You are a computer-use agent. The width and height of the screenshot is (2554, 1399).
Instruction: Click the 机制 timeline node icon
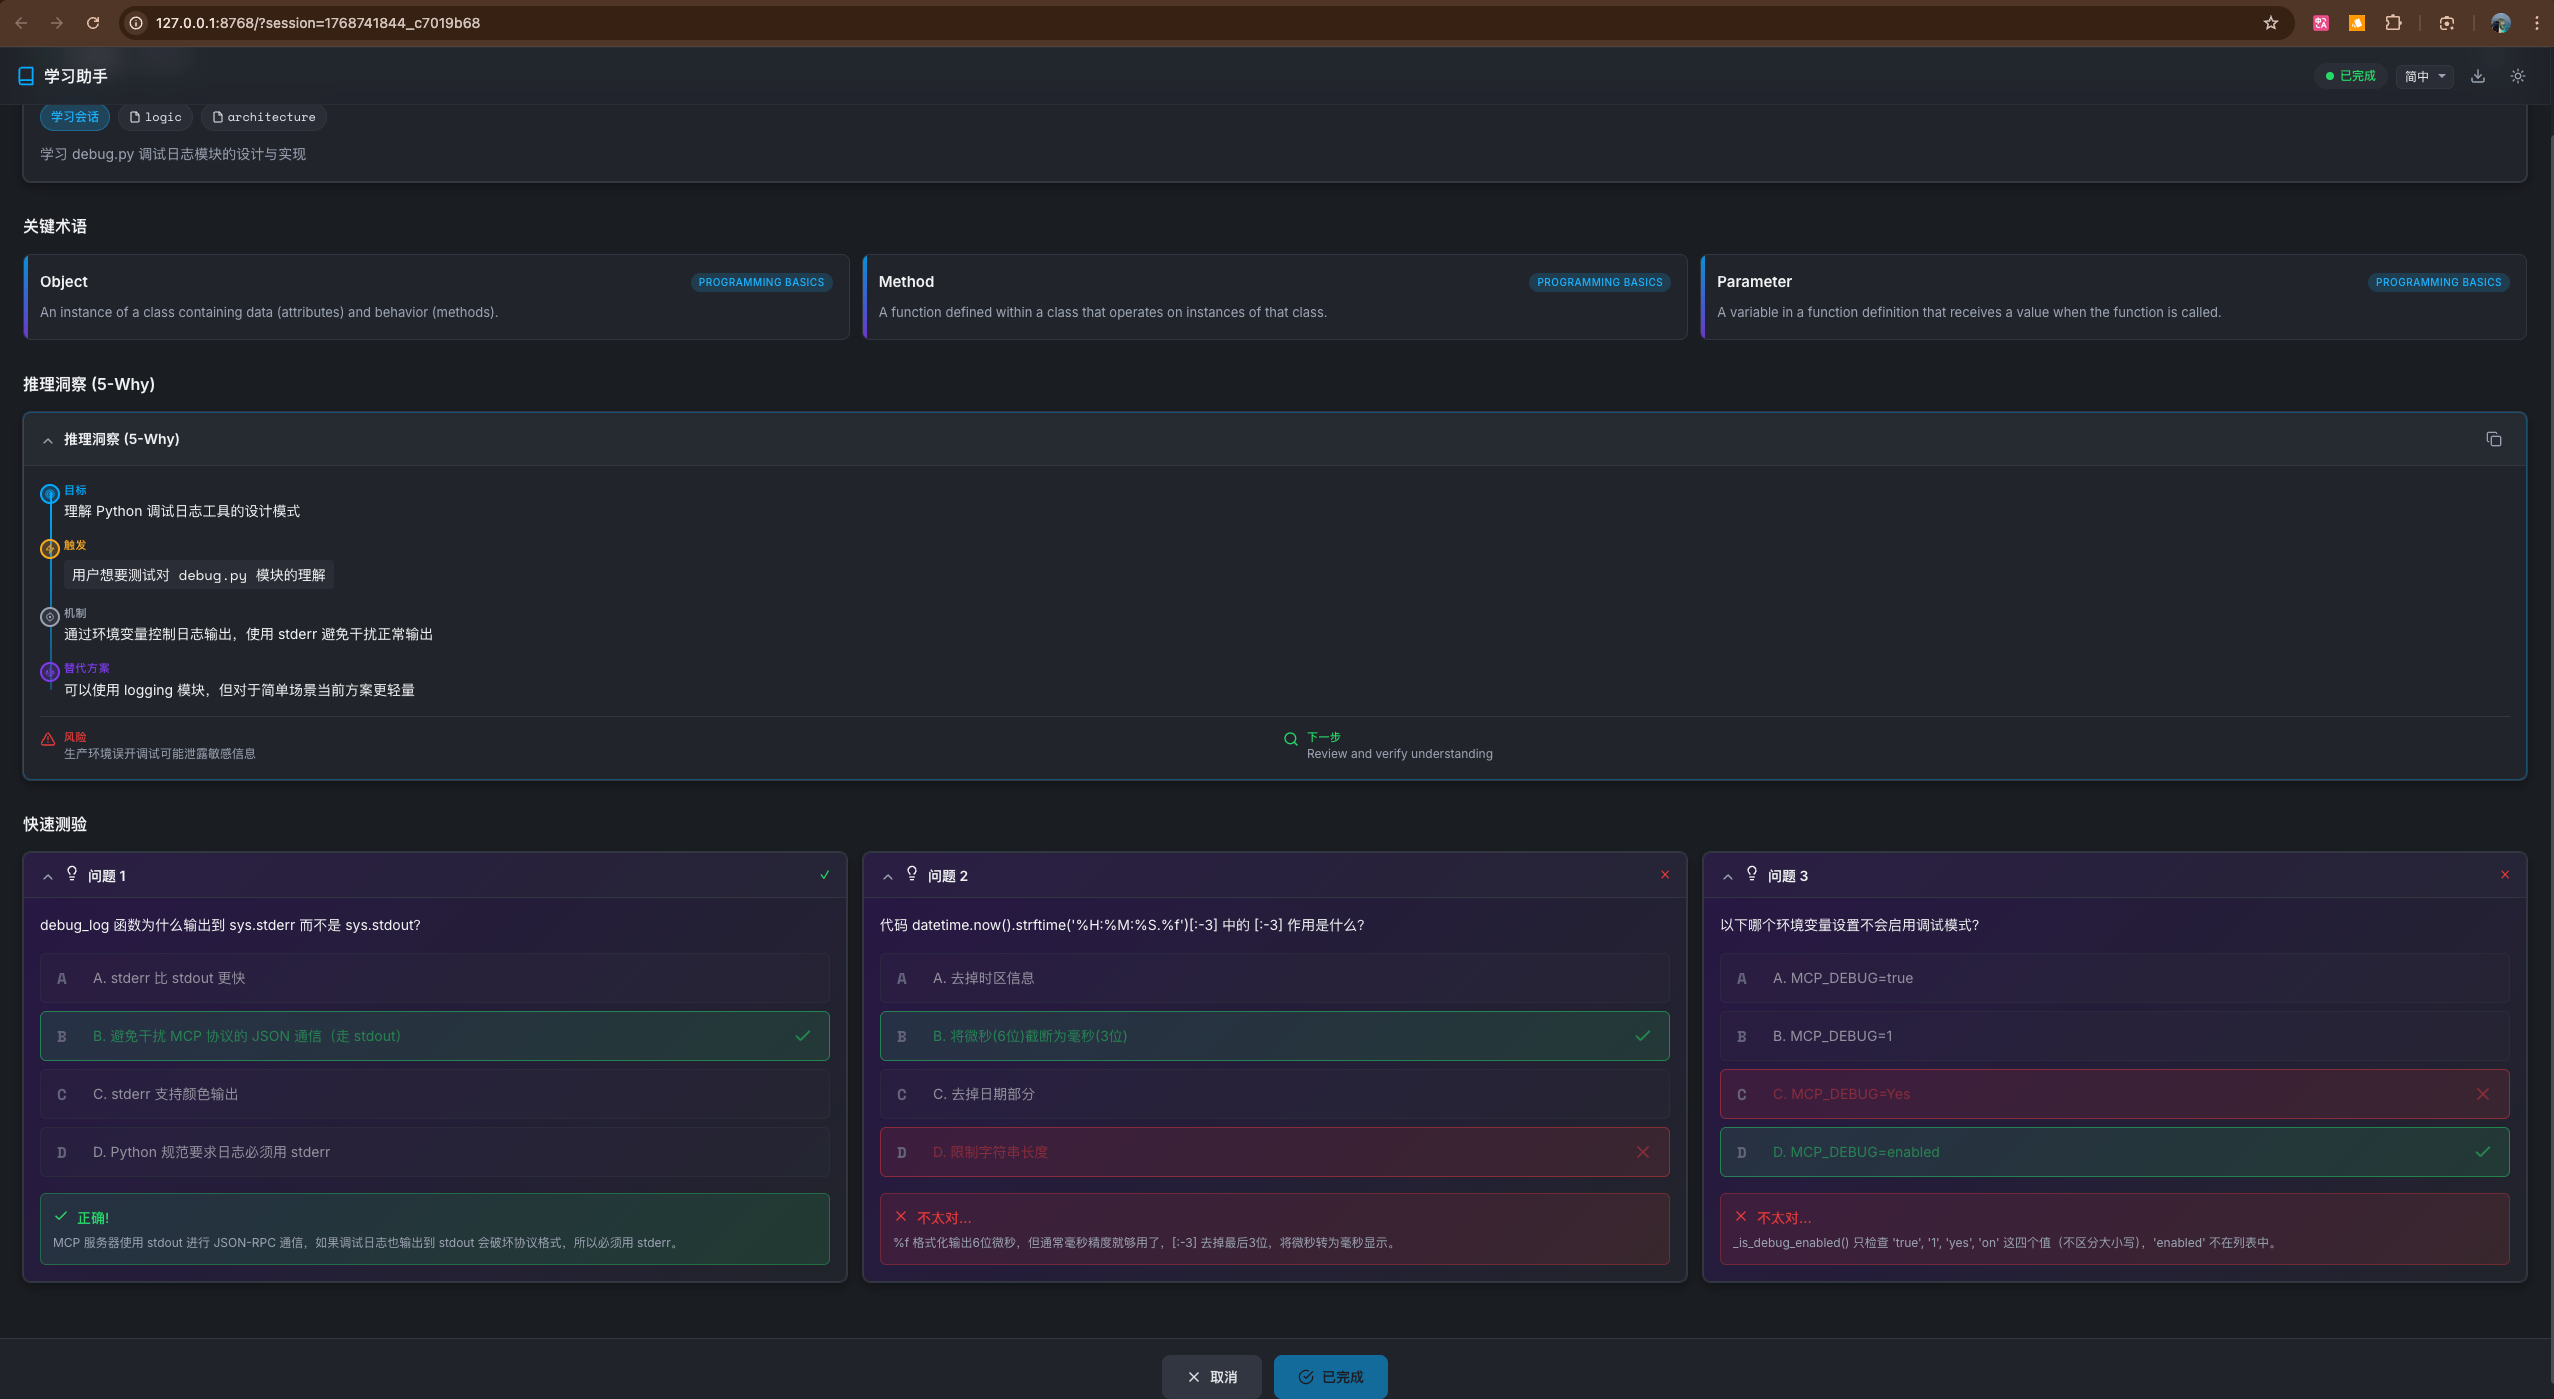[49, 617]
